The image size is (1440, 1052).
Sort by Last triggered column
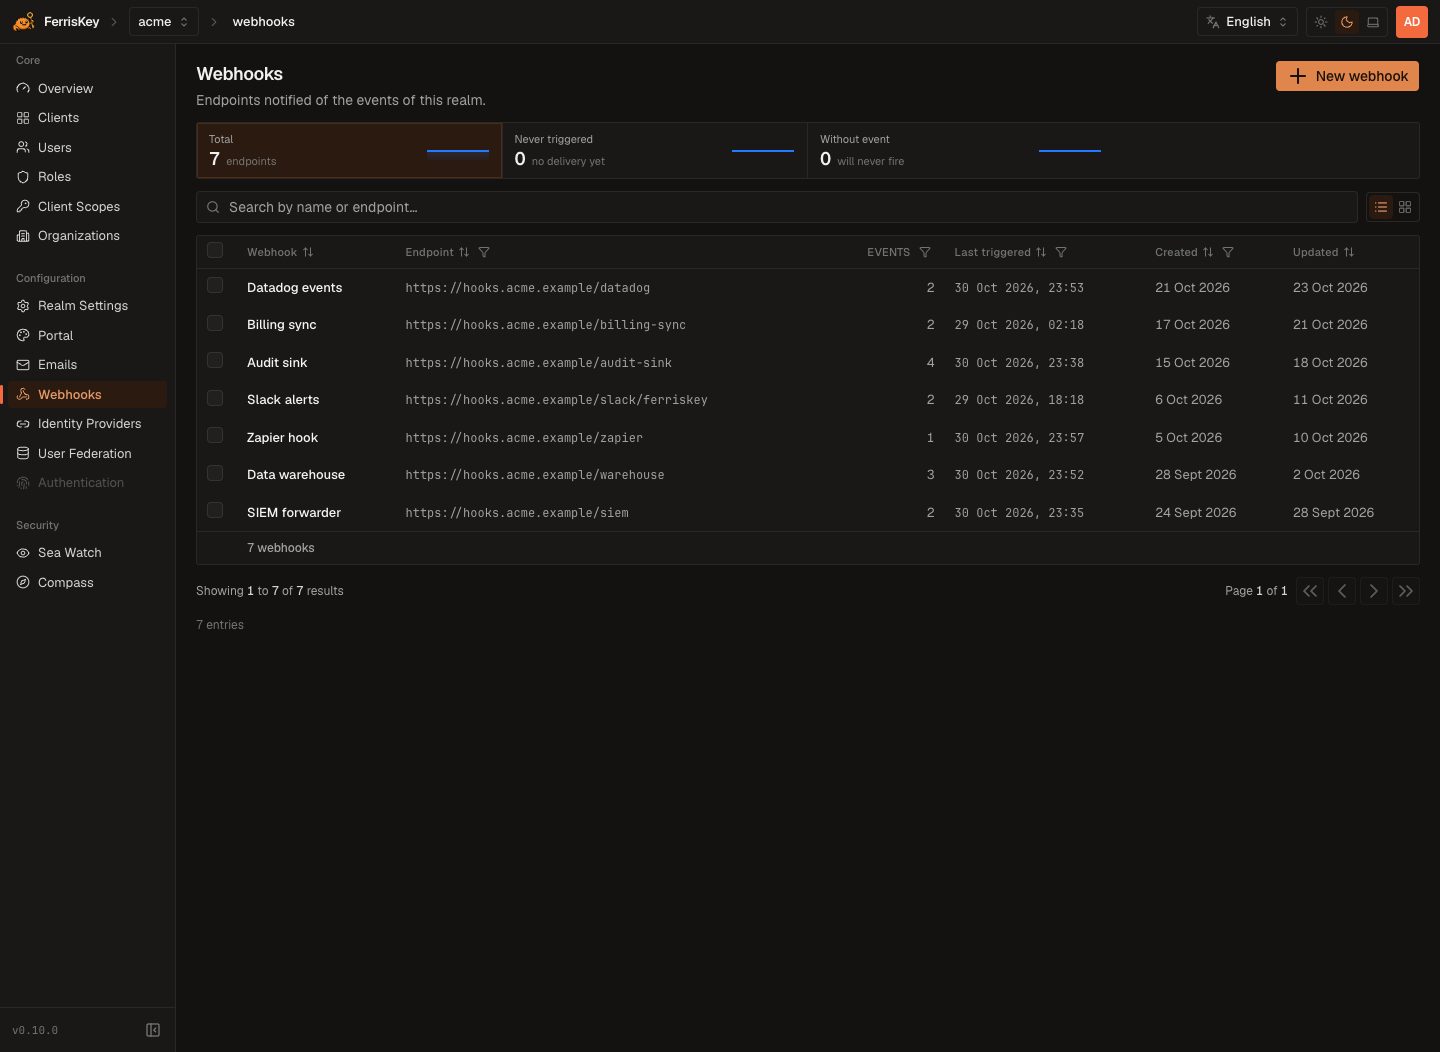tap(1041, 252)
